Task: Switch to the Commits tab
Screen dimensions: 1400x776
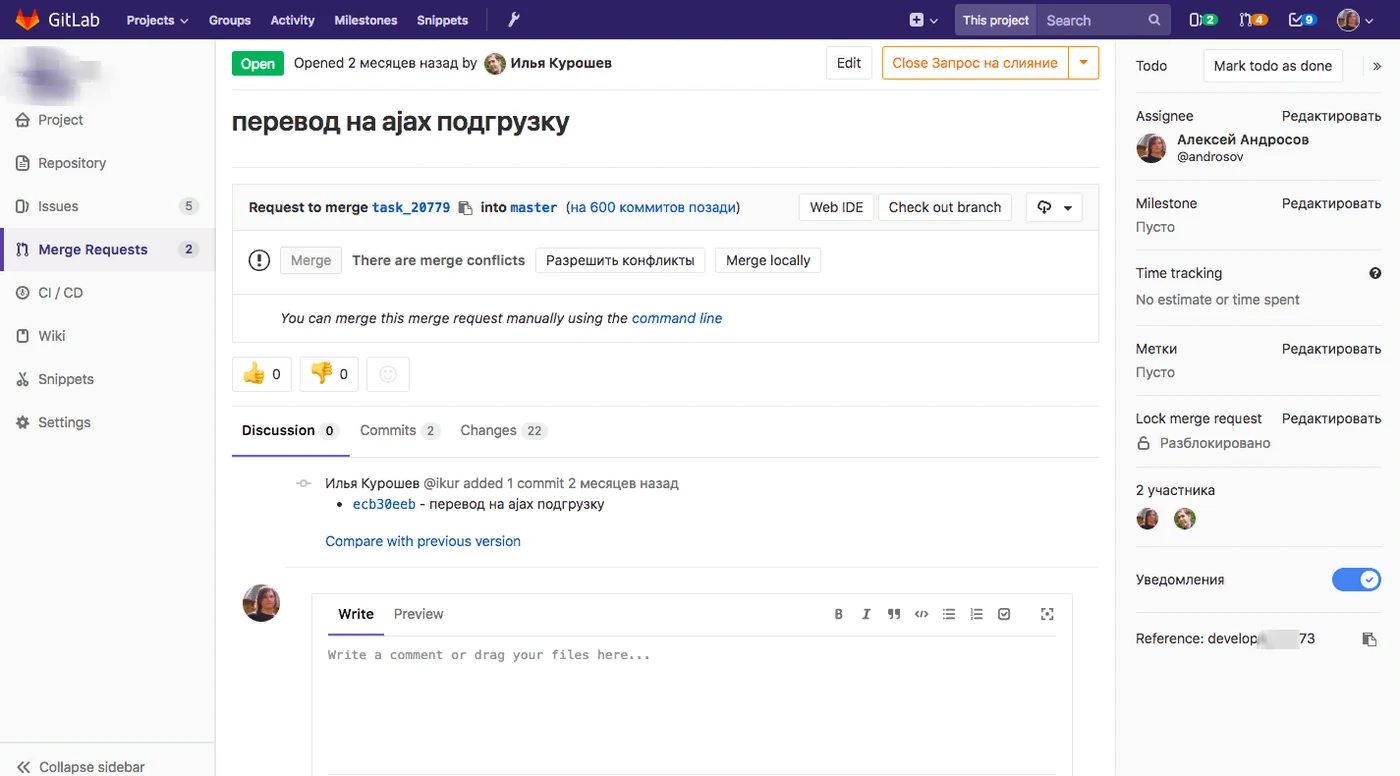Action: (399, 430)
